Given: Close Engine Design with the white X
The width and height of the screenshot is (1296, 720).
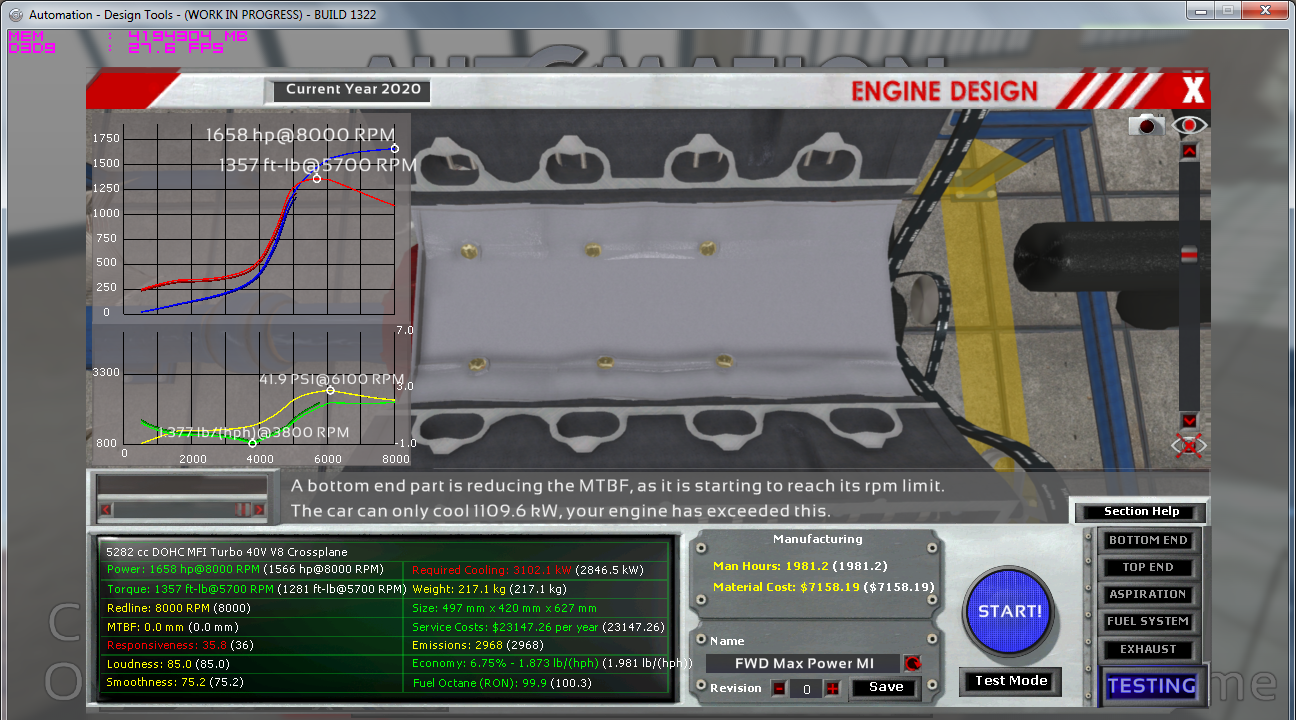Looking at the screenshot, I should click(x=1193, y=91).
